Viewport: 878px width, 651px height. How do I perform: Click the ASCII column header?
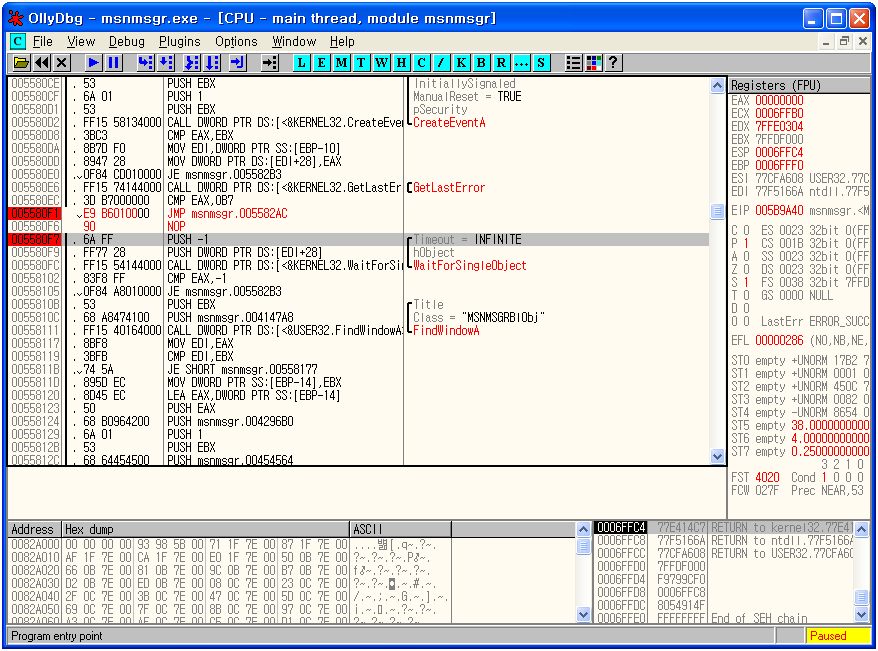point(400,529)
